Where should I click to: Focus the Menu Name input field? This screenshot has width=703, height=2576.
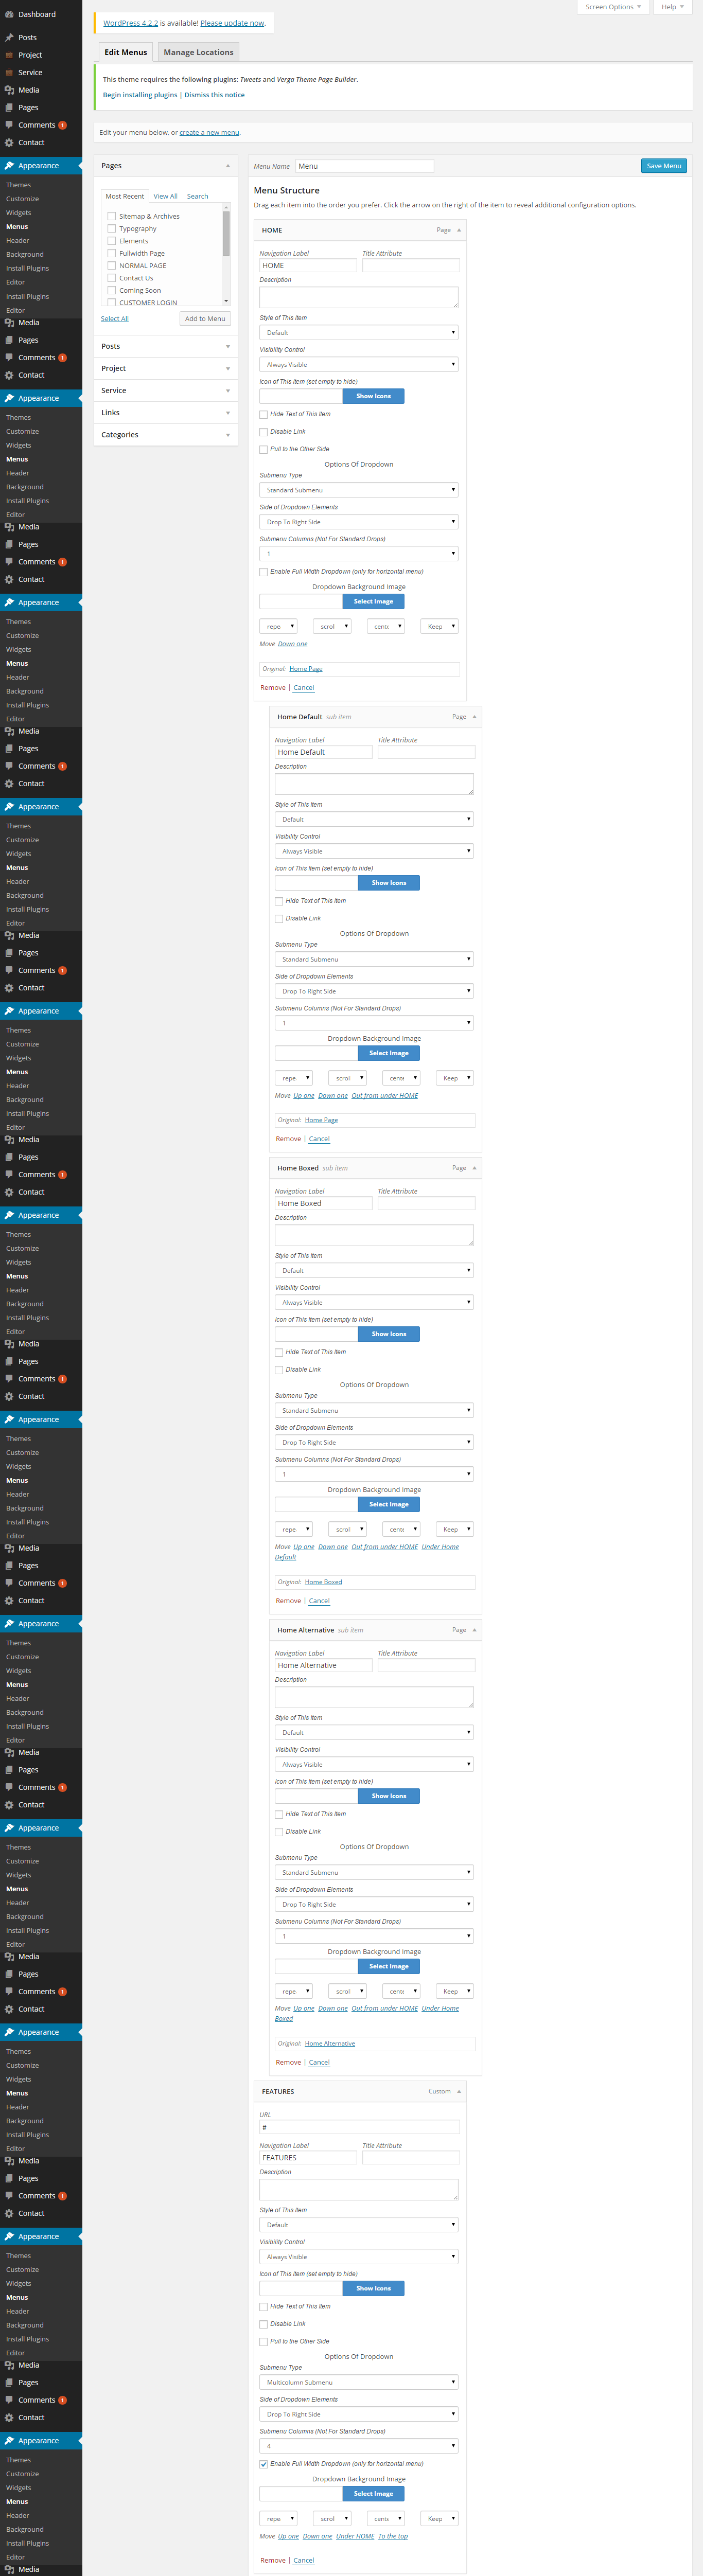point(365,166)
